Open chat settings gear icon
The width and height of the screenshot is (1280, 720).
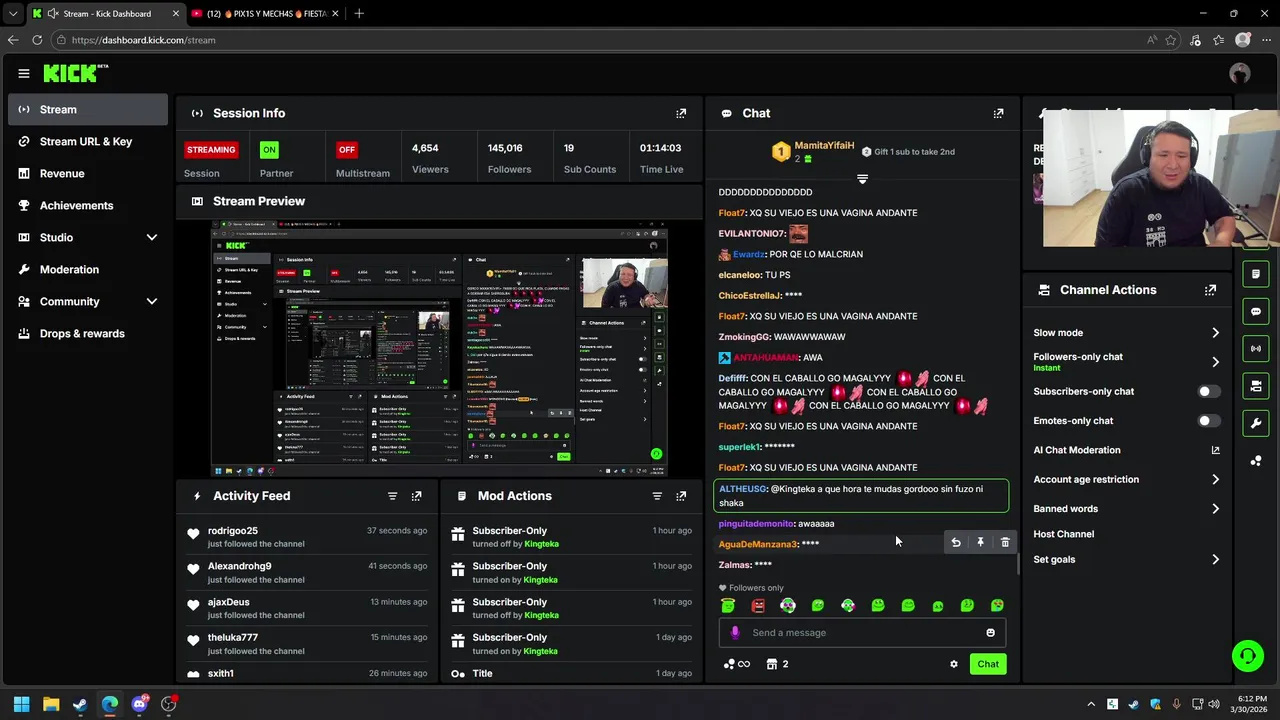(x=953, y=664)
